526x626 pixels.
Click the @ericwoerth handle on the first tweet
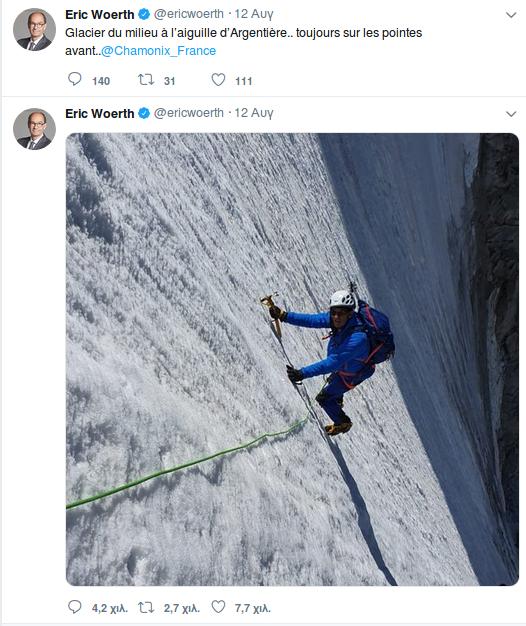point(189,14)
